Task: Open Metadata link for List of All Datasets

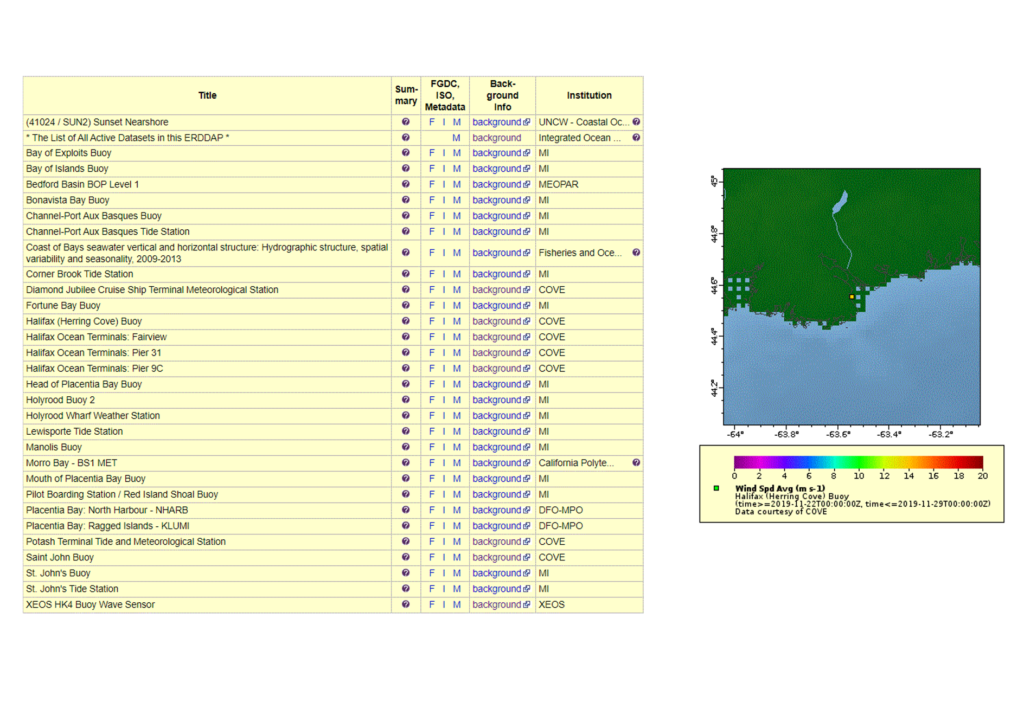Action: coord(456,138)
